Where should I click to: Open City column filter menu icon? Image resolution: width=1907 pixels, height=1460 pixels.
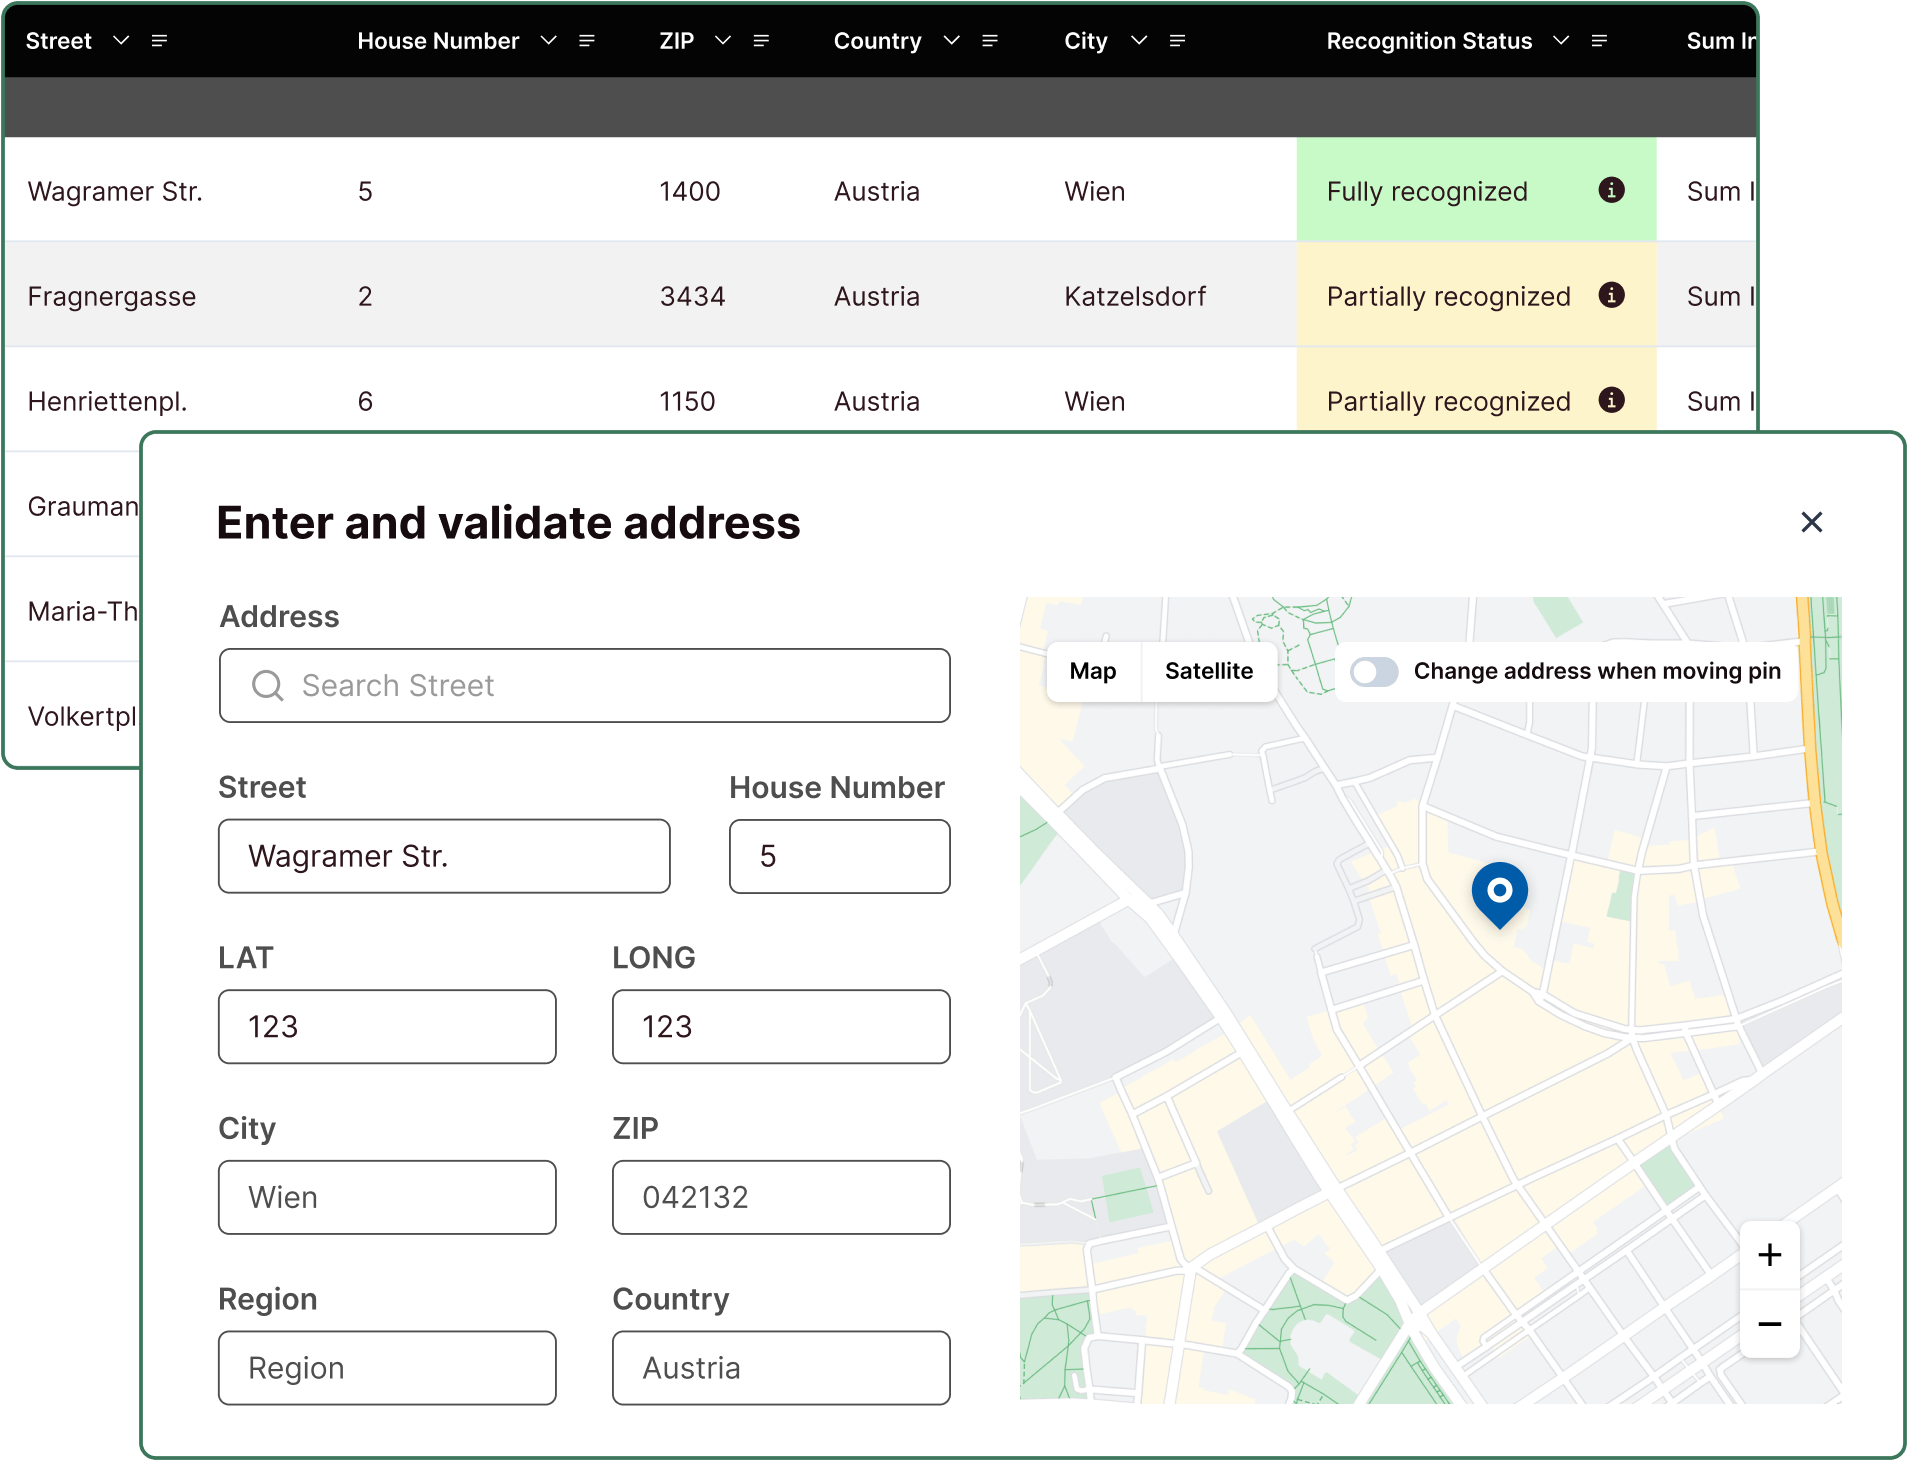tap(1177, 41)
